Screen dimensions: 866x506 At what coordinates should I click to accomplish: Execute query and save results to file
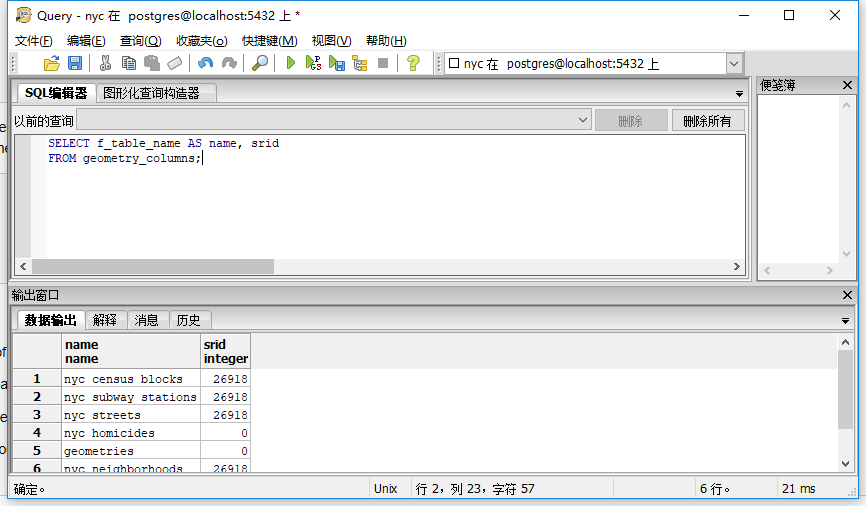(x=336, y=64)
